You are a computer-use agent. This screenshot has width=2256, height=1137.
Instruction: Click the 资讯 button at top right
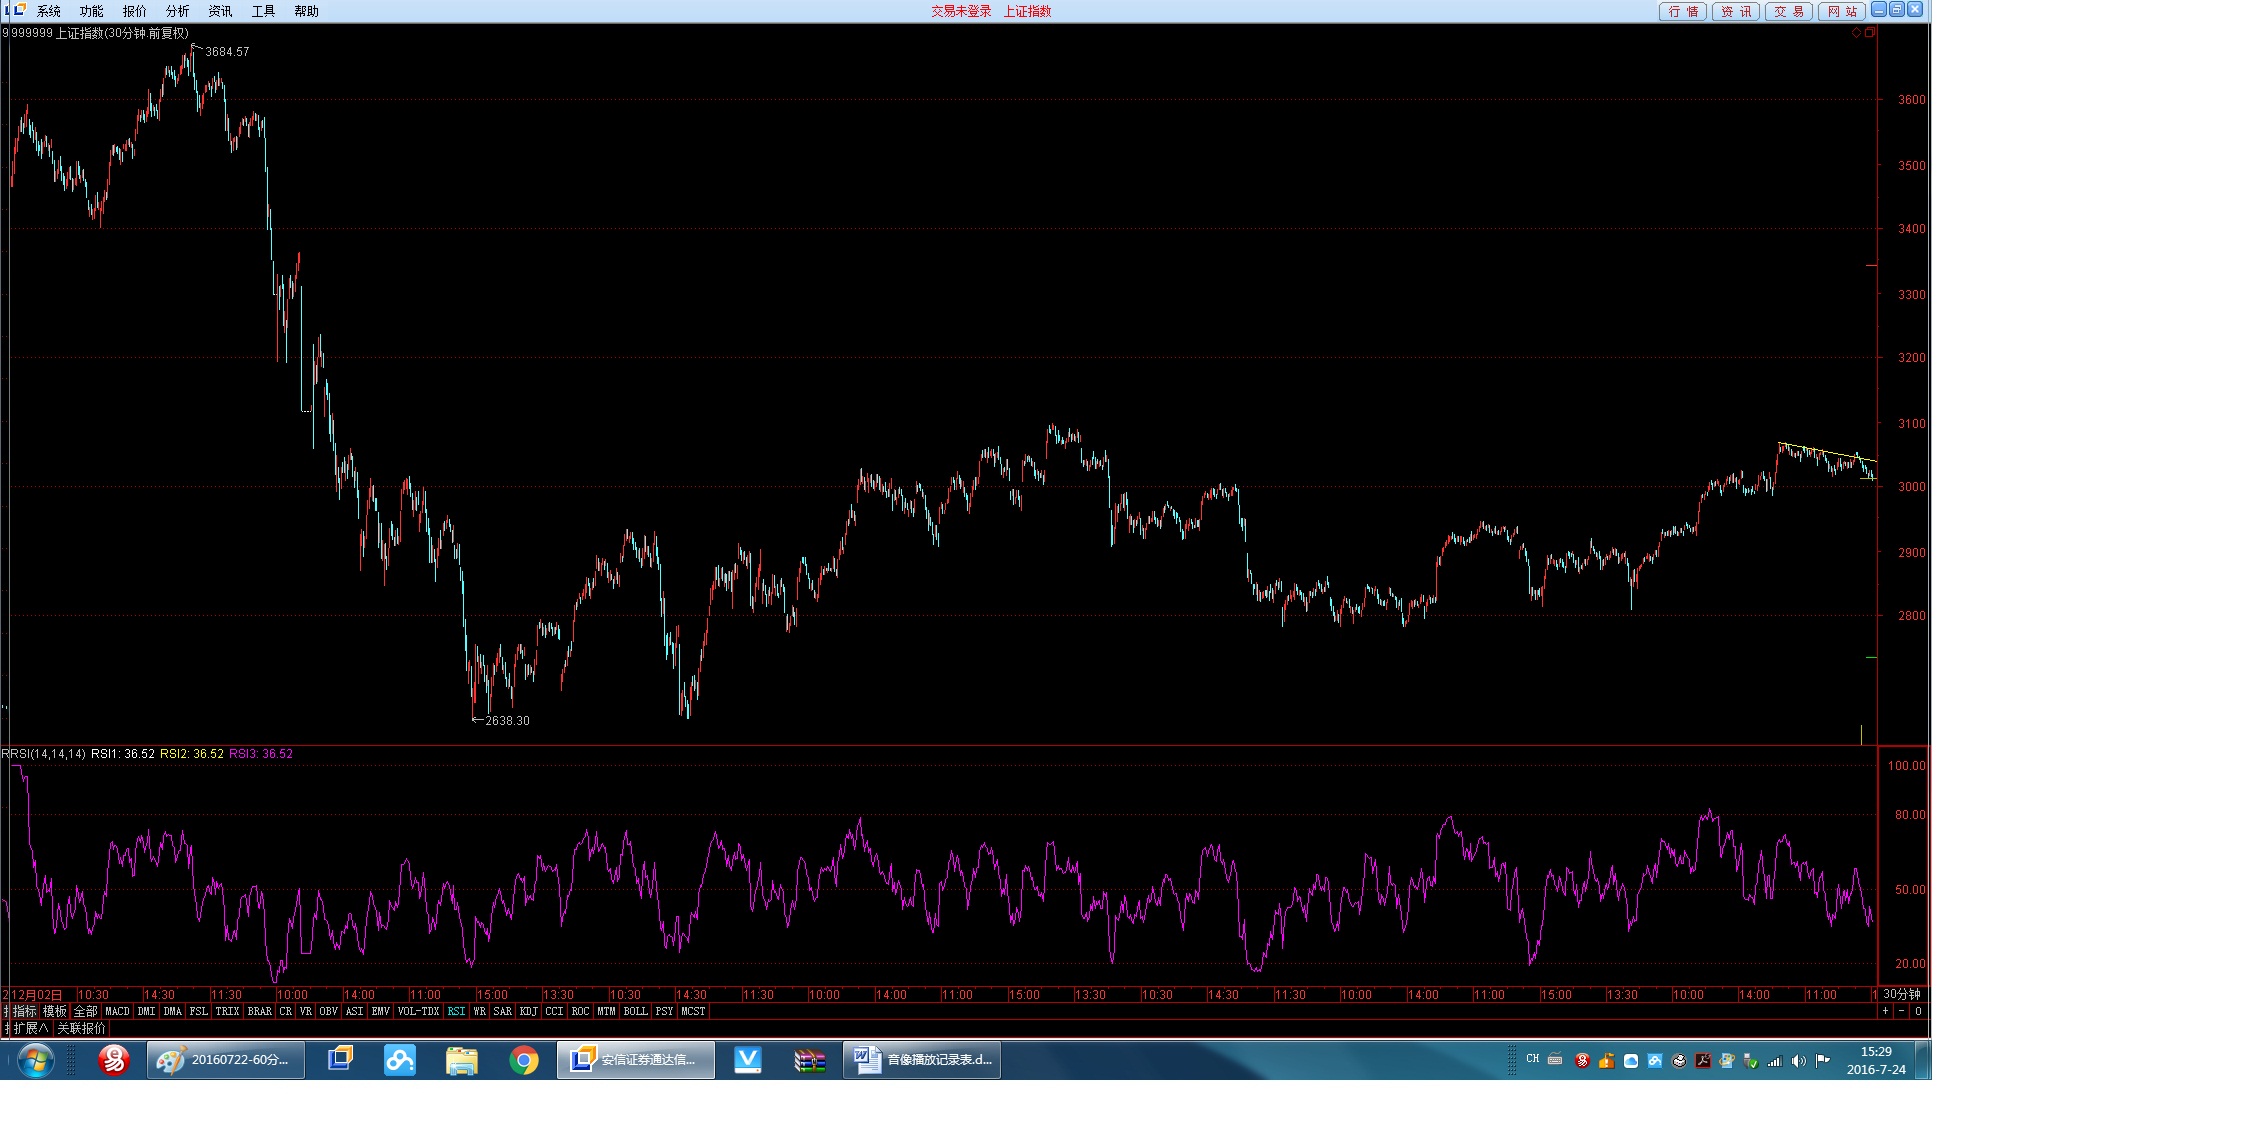(1736, 11)
